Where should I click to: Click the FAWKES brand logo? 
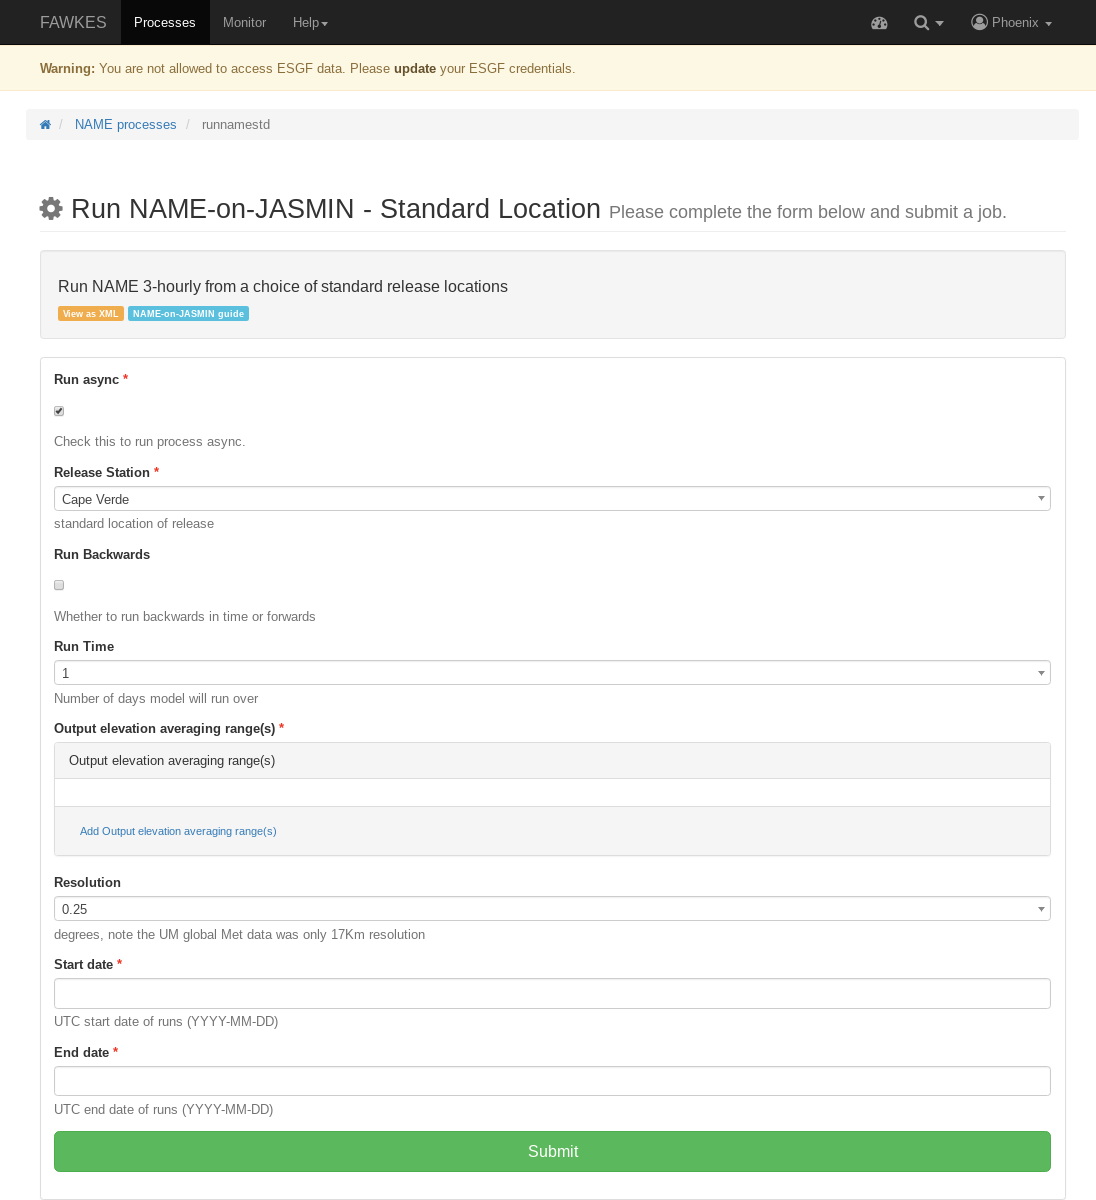tap(73, 22)
